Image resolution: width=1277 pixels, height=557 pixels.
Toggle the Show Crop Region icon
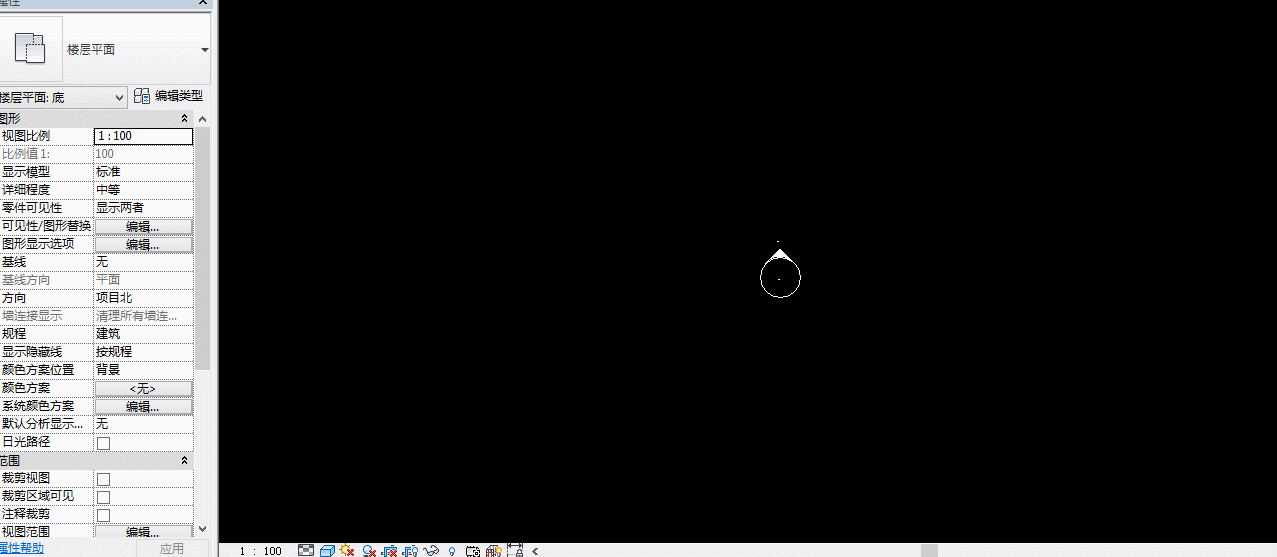[410, 551]
